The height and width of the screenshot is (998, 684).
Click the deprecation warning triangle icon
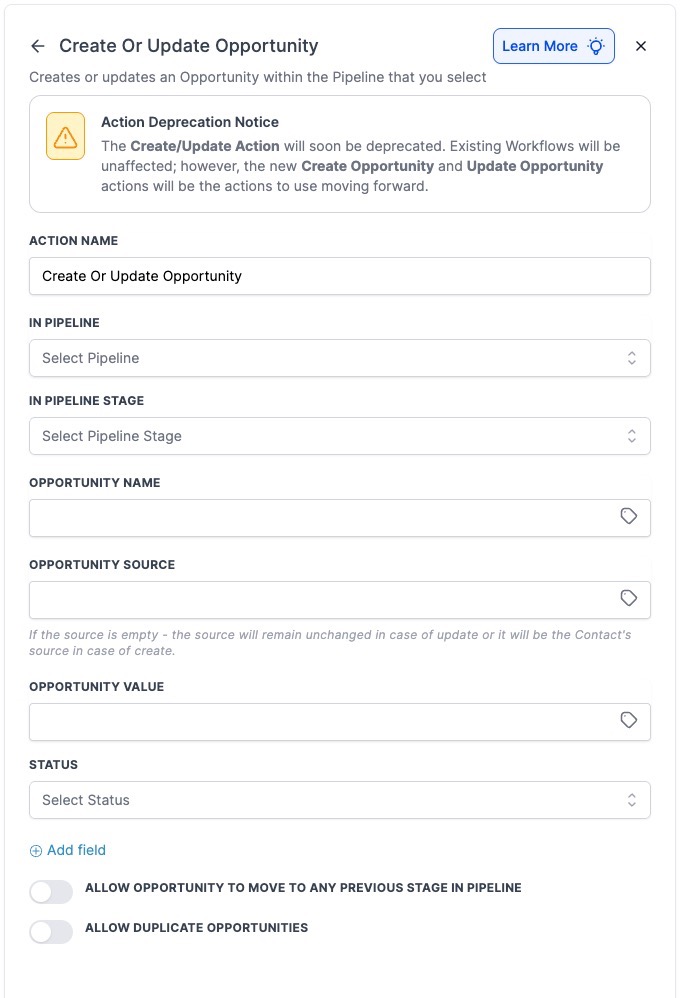[x=65, y=136]
